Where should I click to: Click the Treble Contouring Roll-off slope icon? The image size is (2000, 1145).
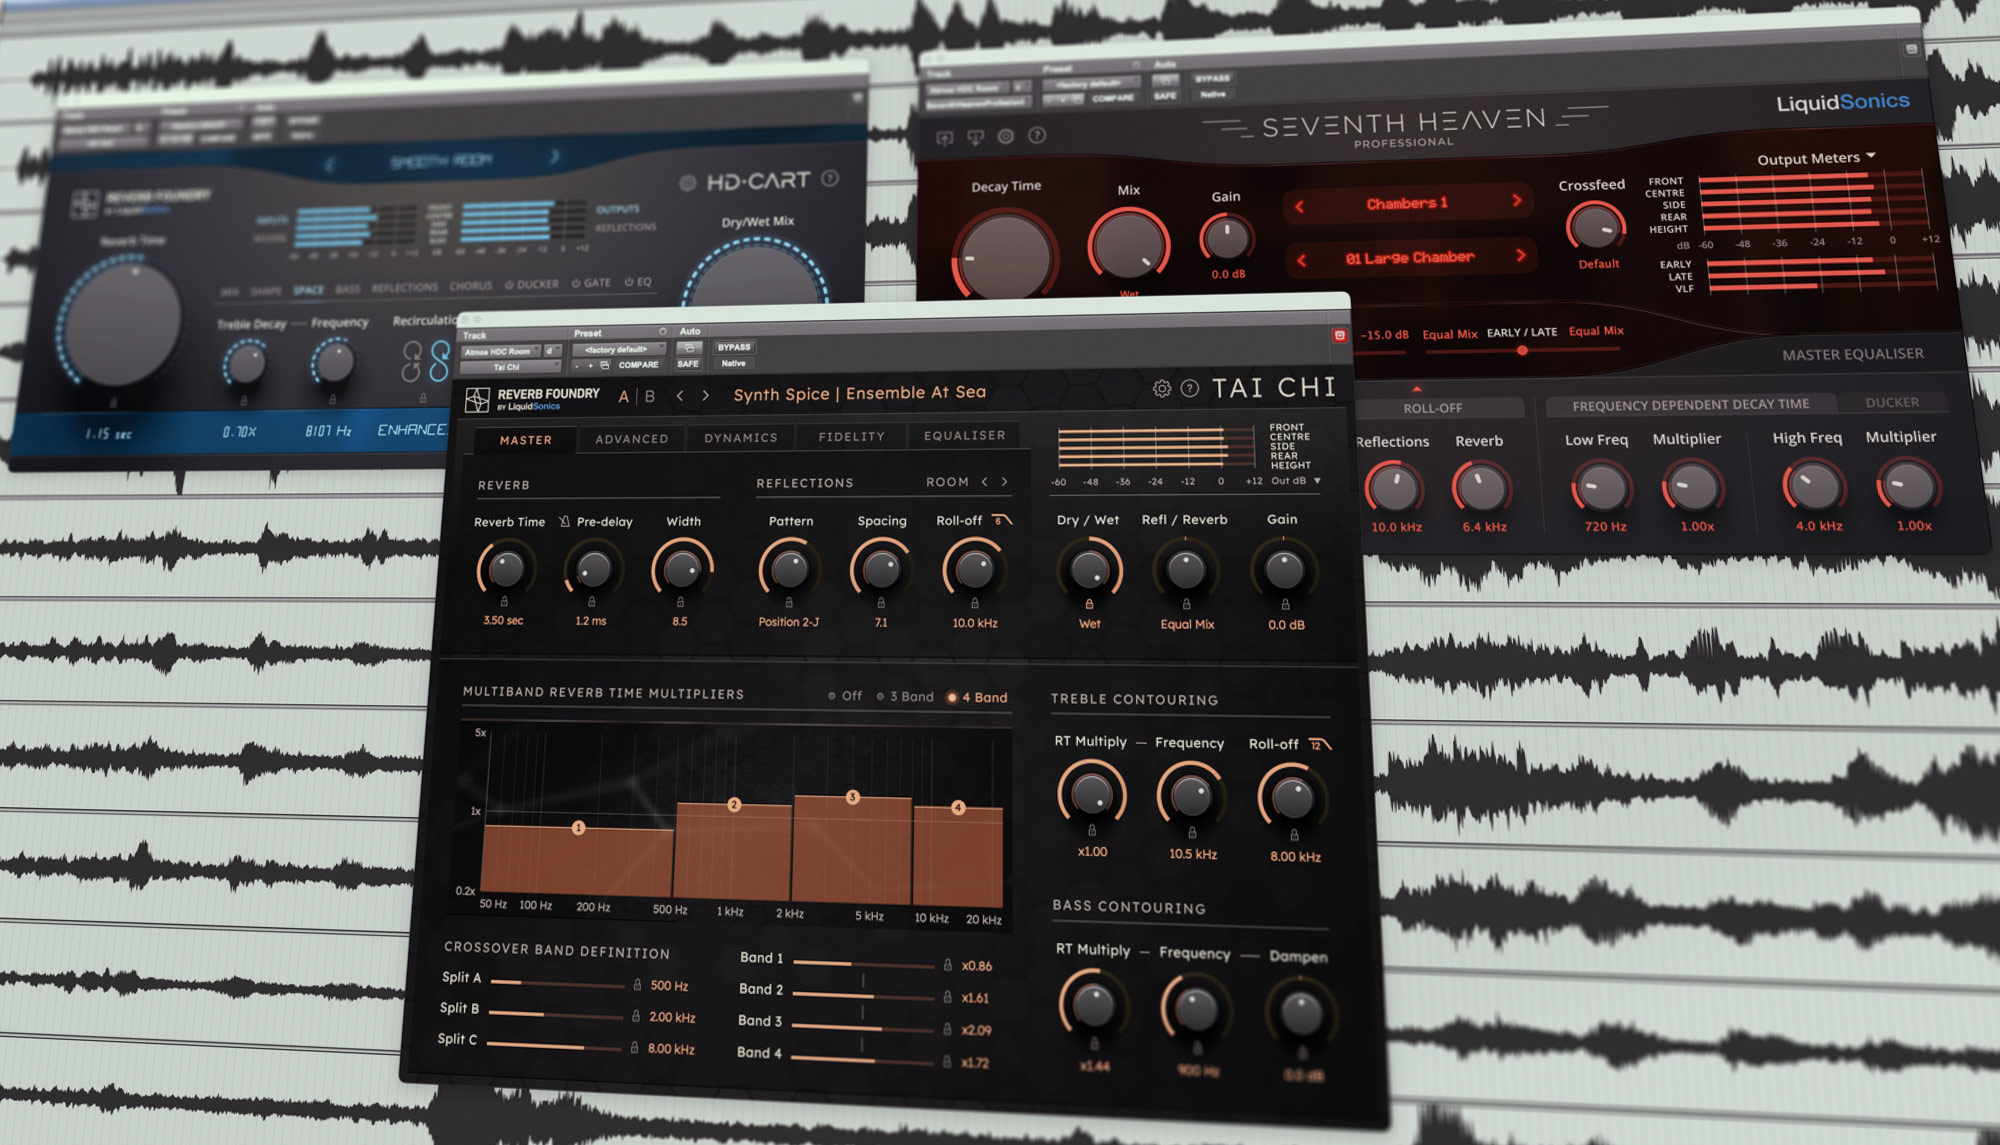pos(1320,744)
